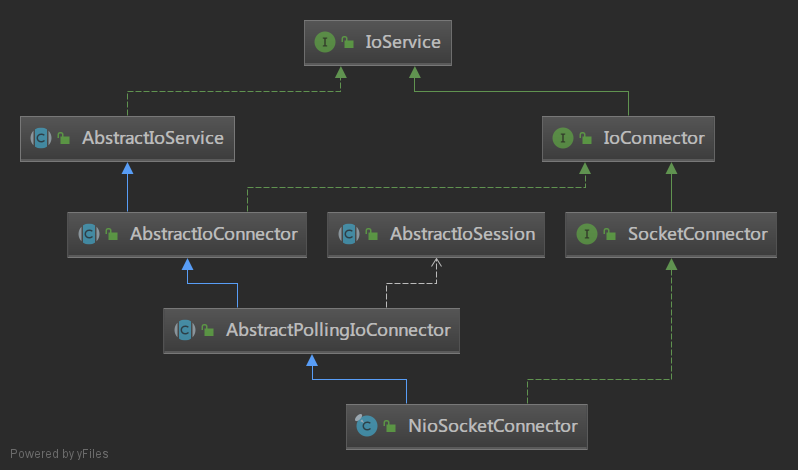This screenshot has height=470, width=798.
Task: Click the green lock icon on SocketConnector
Action: 609,235
